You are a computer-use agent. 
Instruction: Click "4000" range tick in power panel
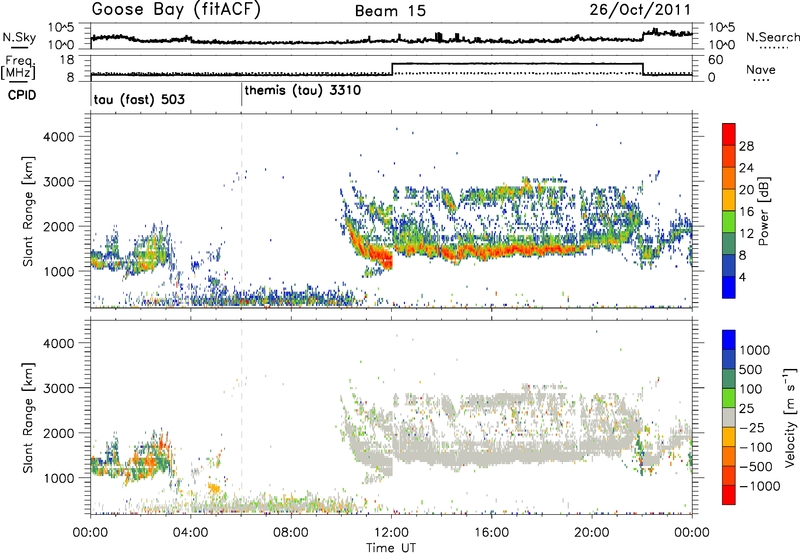(59, 137)
